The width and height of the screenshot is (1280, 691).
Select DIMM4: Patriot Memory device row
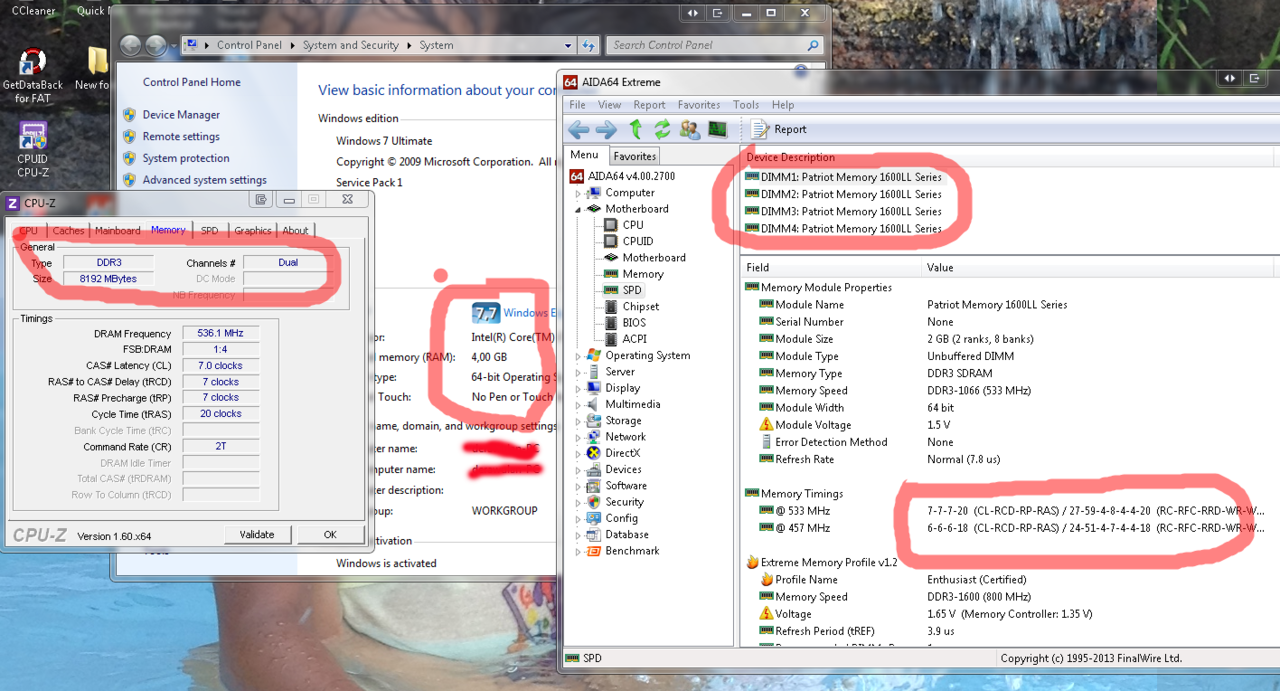click(x=843, y=228)
